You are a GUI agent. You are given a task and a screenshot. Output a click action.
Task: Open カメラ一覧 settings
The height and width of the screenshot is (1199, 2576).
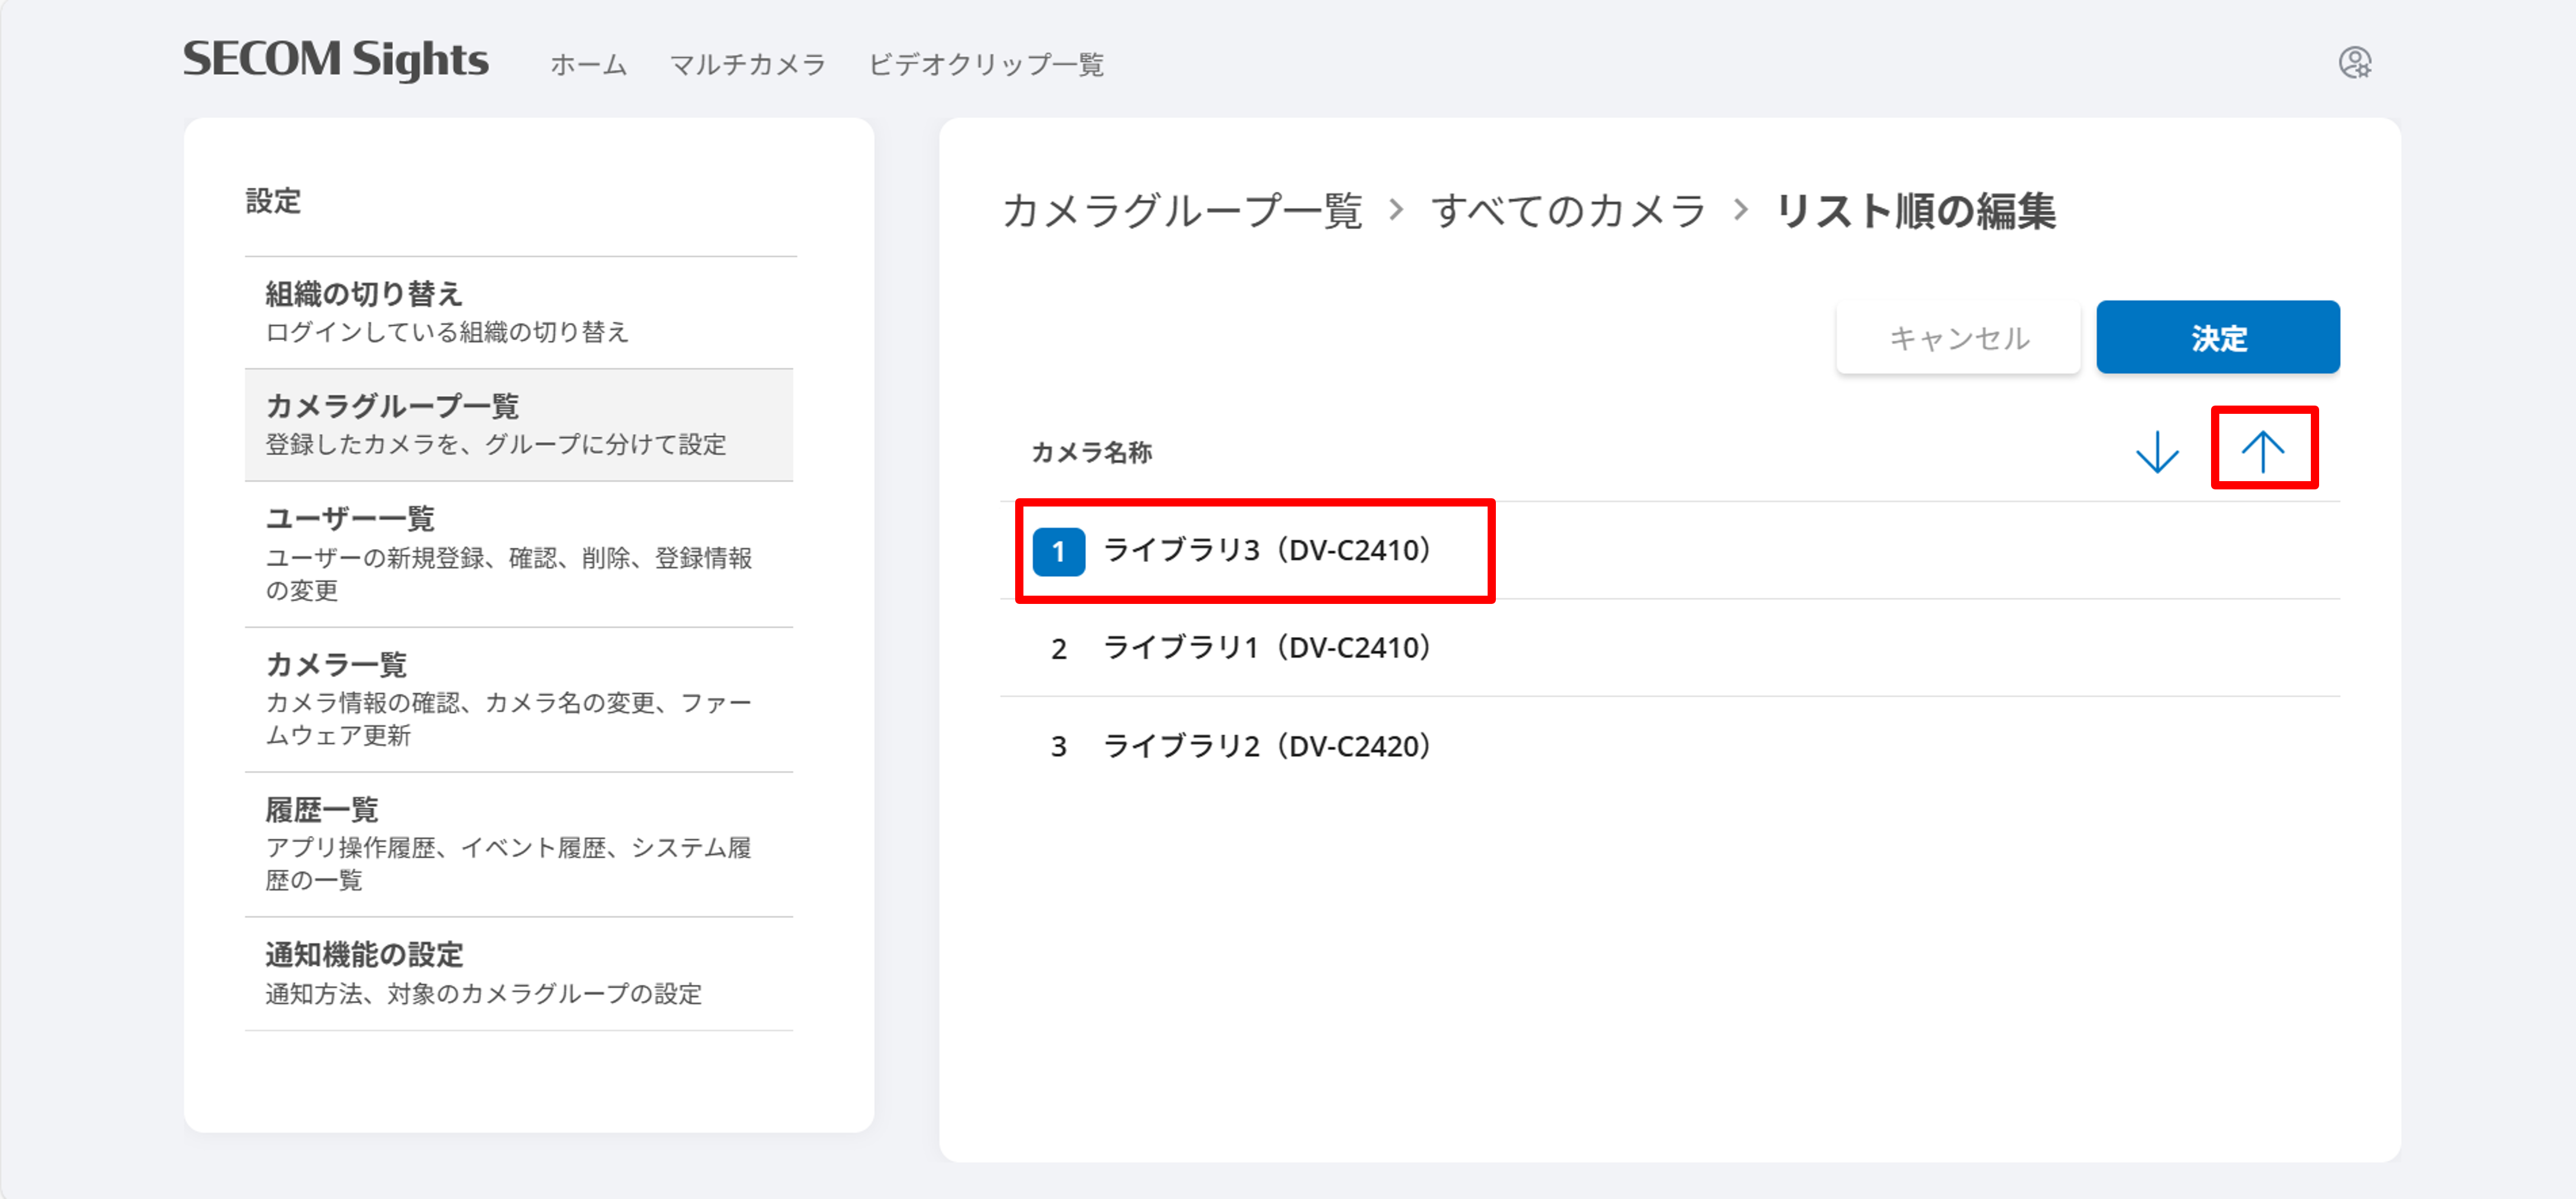[x=519, y=700]
